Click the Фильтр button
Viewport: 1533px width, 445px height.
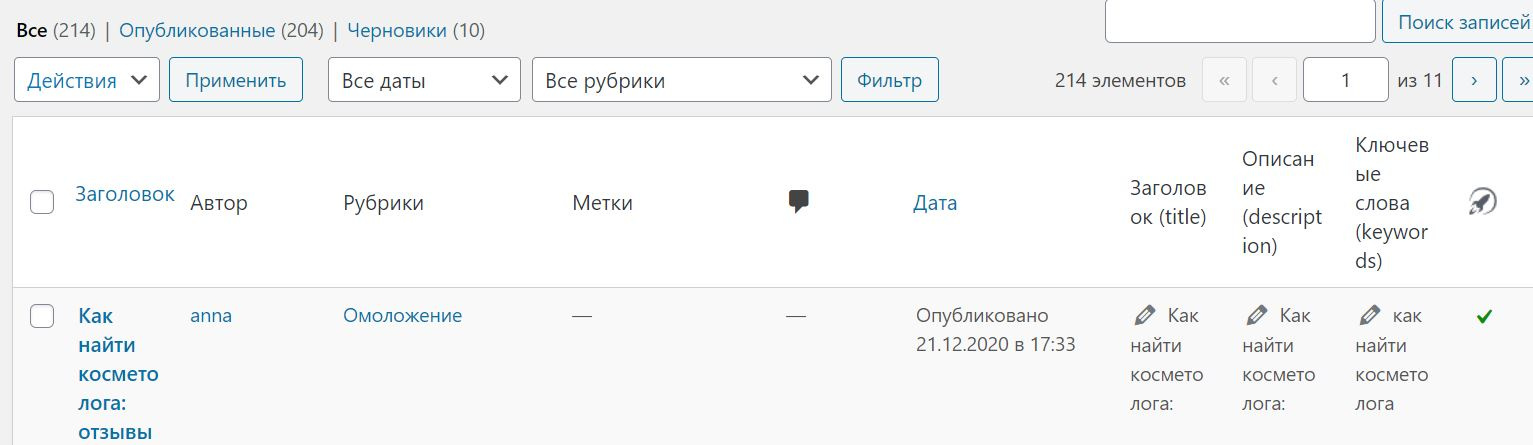(x=890, y=80)
